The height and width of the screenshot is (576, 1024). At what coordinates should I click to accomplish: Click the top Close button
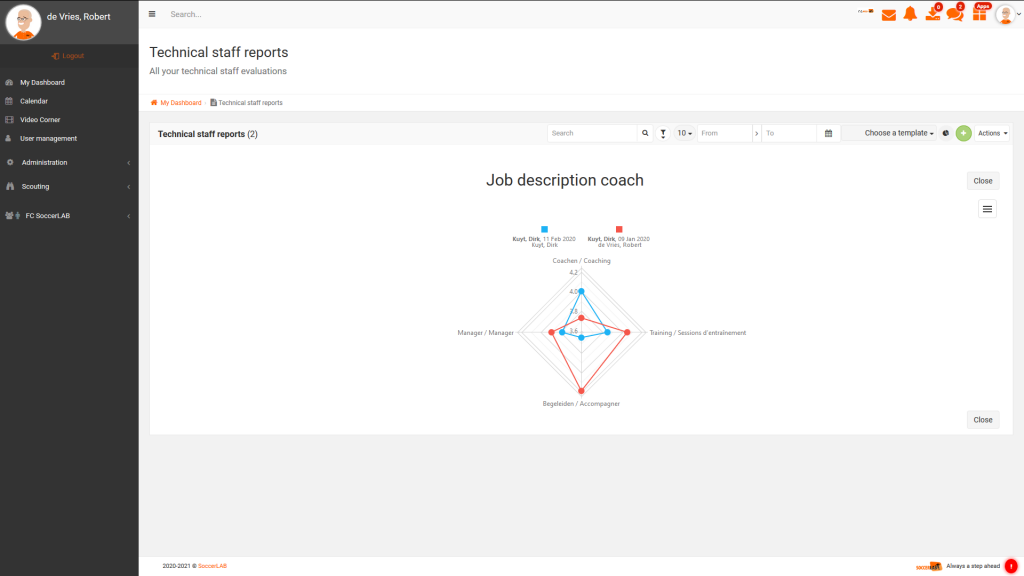click(x=982, y=181)
